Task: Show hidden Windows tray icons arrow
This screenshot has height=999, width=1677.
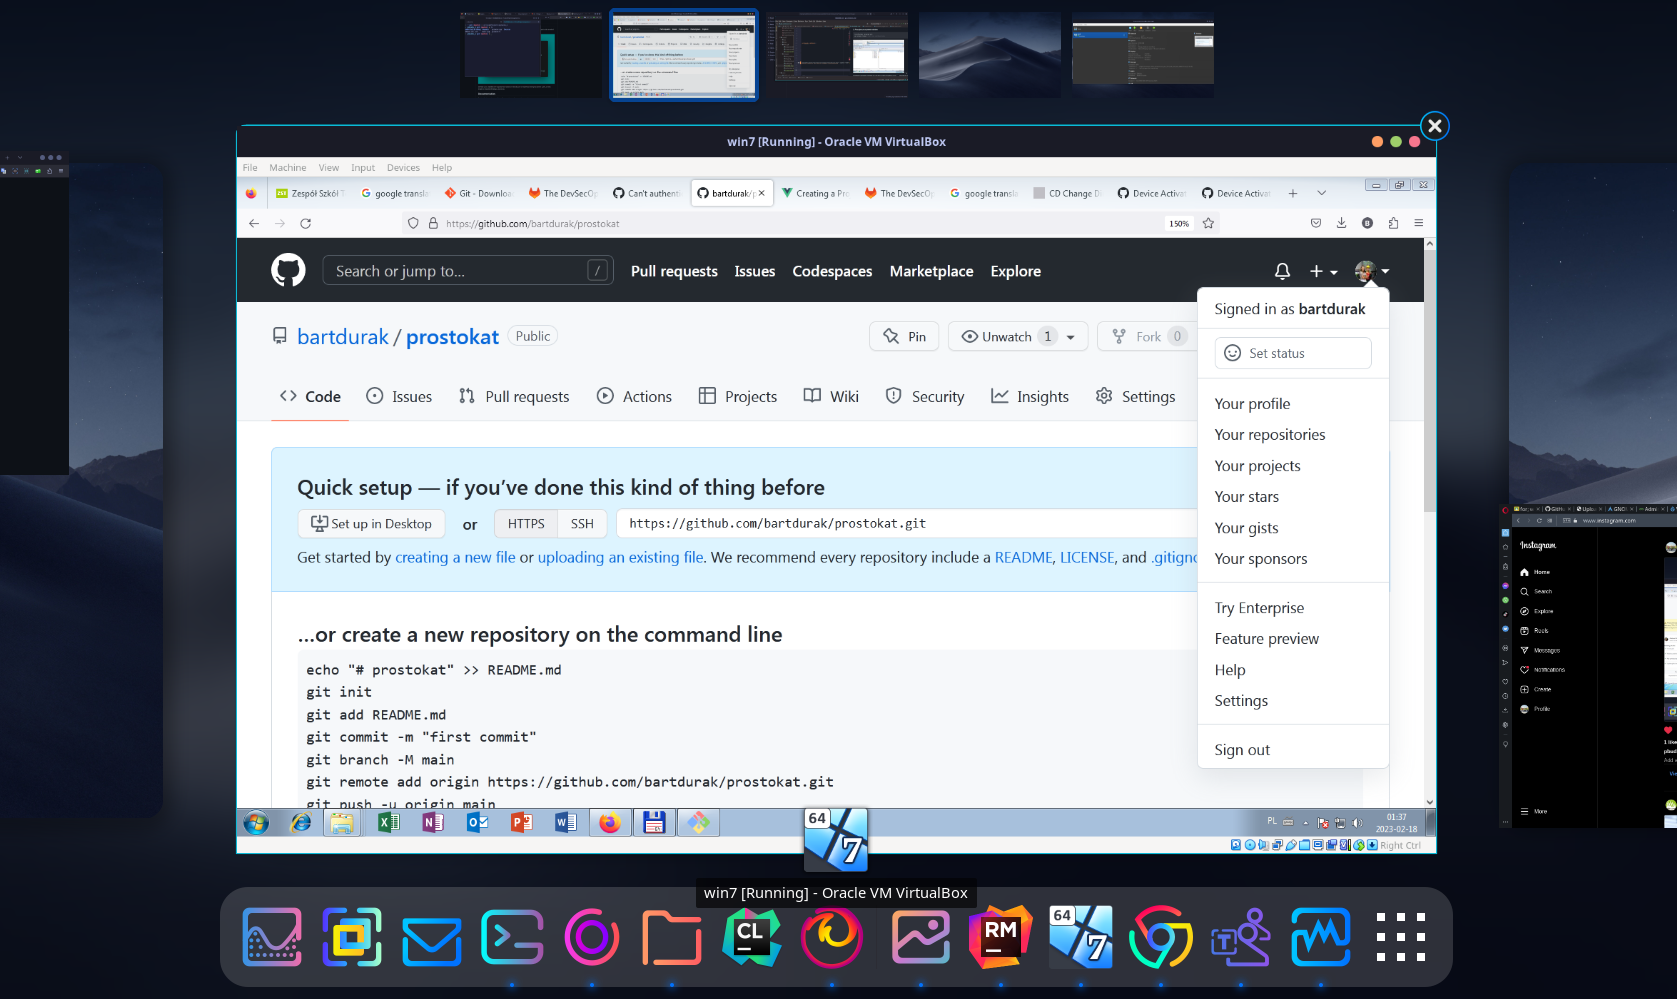Action: click(x=1305, y=823)
